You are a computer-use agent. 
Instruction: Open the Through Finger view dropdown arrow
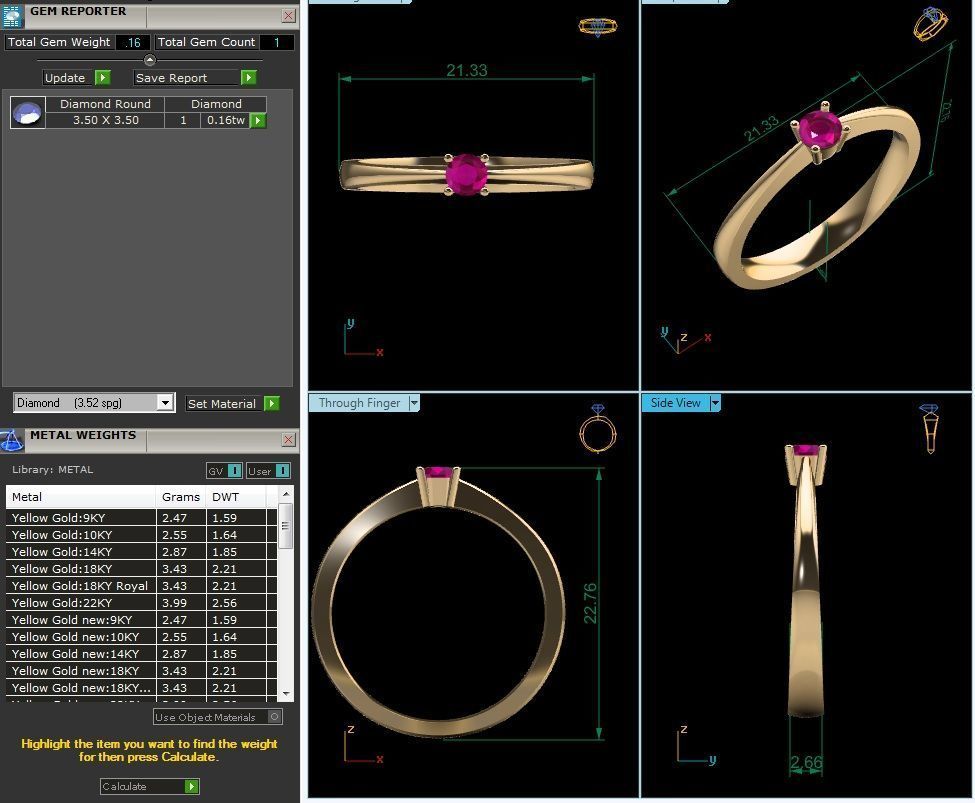414,403
